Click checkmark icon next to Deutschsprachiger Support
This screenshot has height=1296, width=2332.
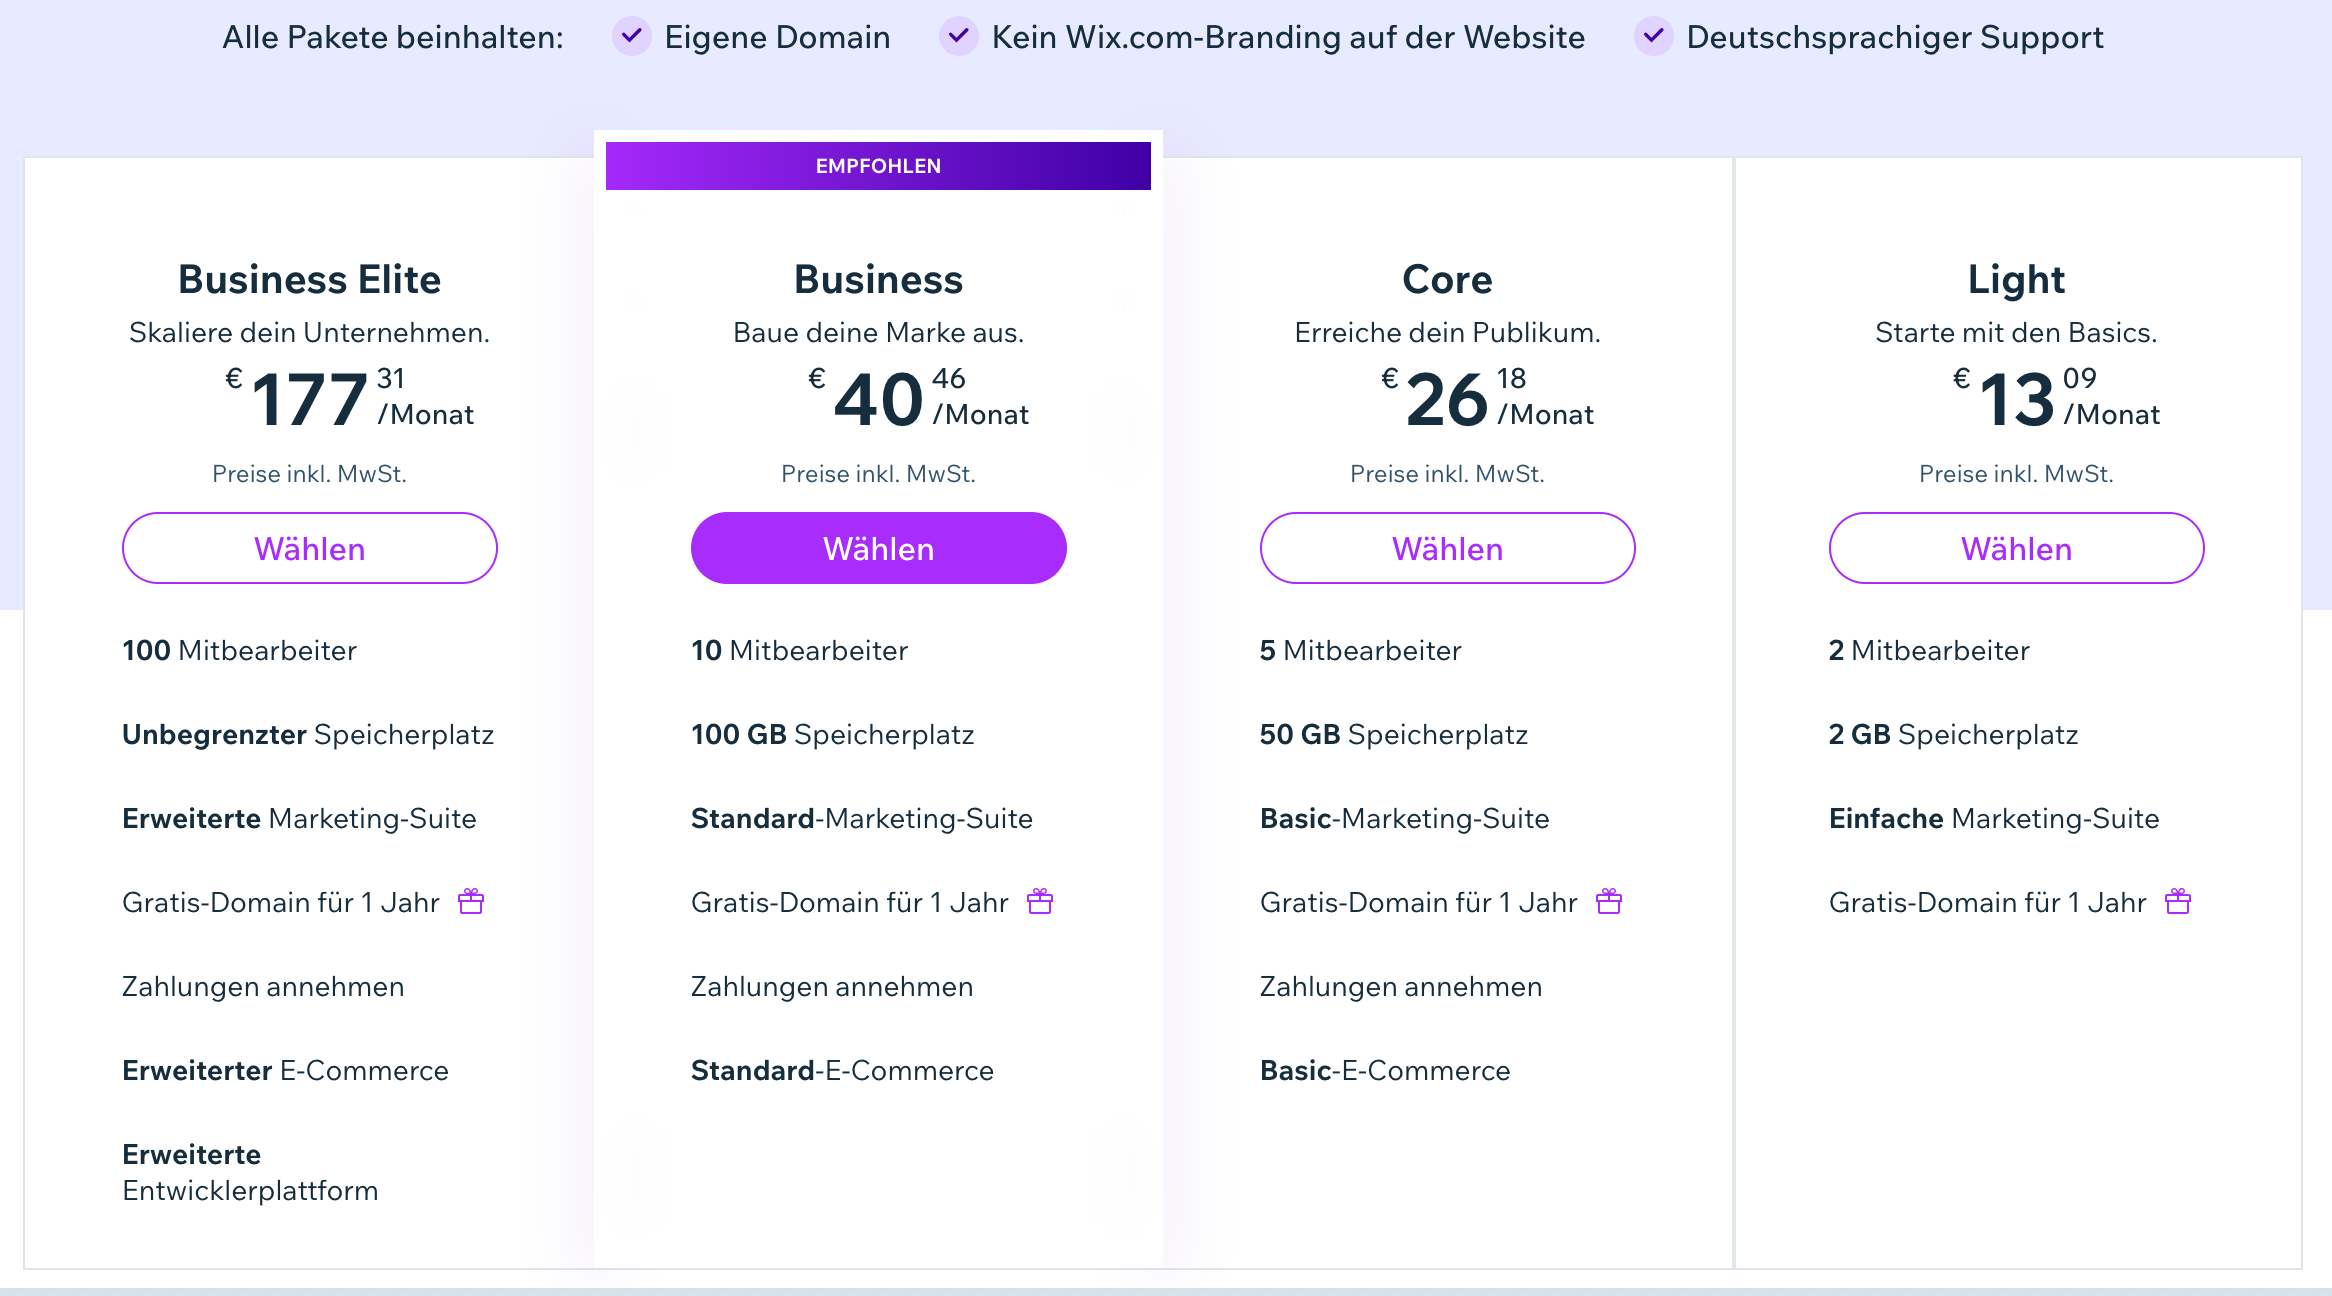[x=1654, y=37]
